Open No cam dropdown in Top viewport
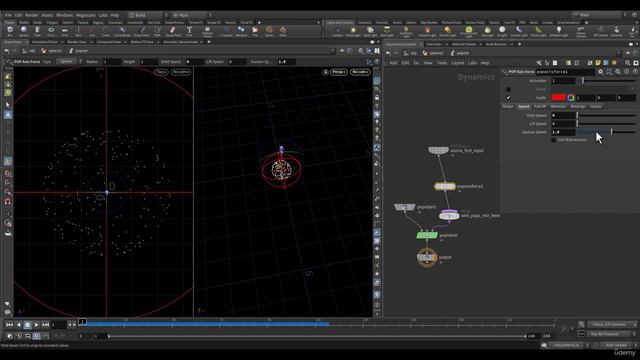Image resolution: width=640 pixels, height=360 pixels. [x=181, y=72]
